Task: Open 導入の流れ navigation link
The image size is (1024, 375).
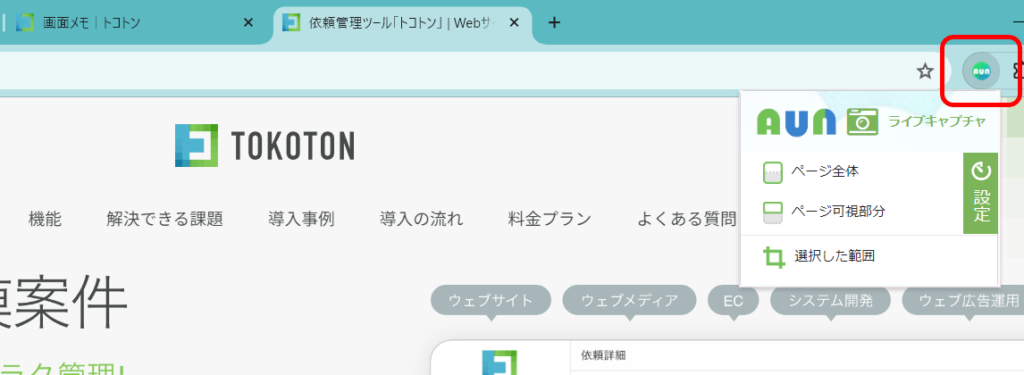Action: click(421, 219)
